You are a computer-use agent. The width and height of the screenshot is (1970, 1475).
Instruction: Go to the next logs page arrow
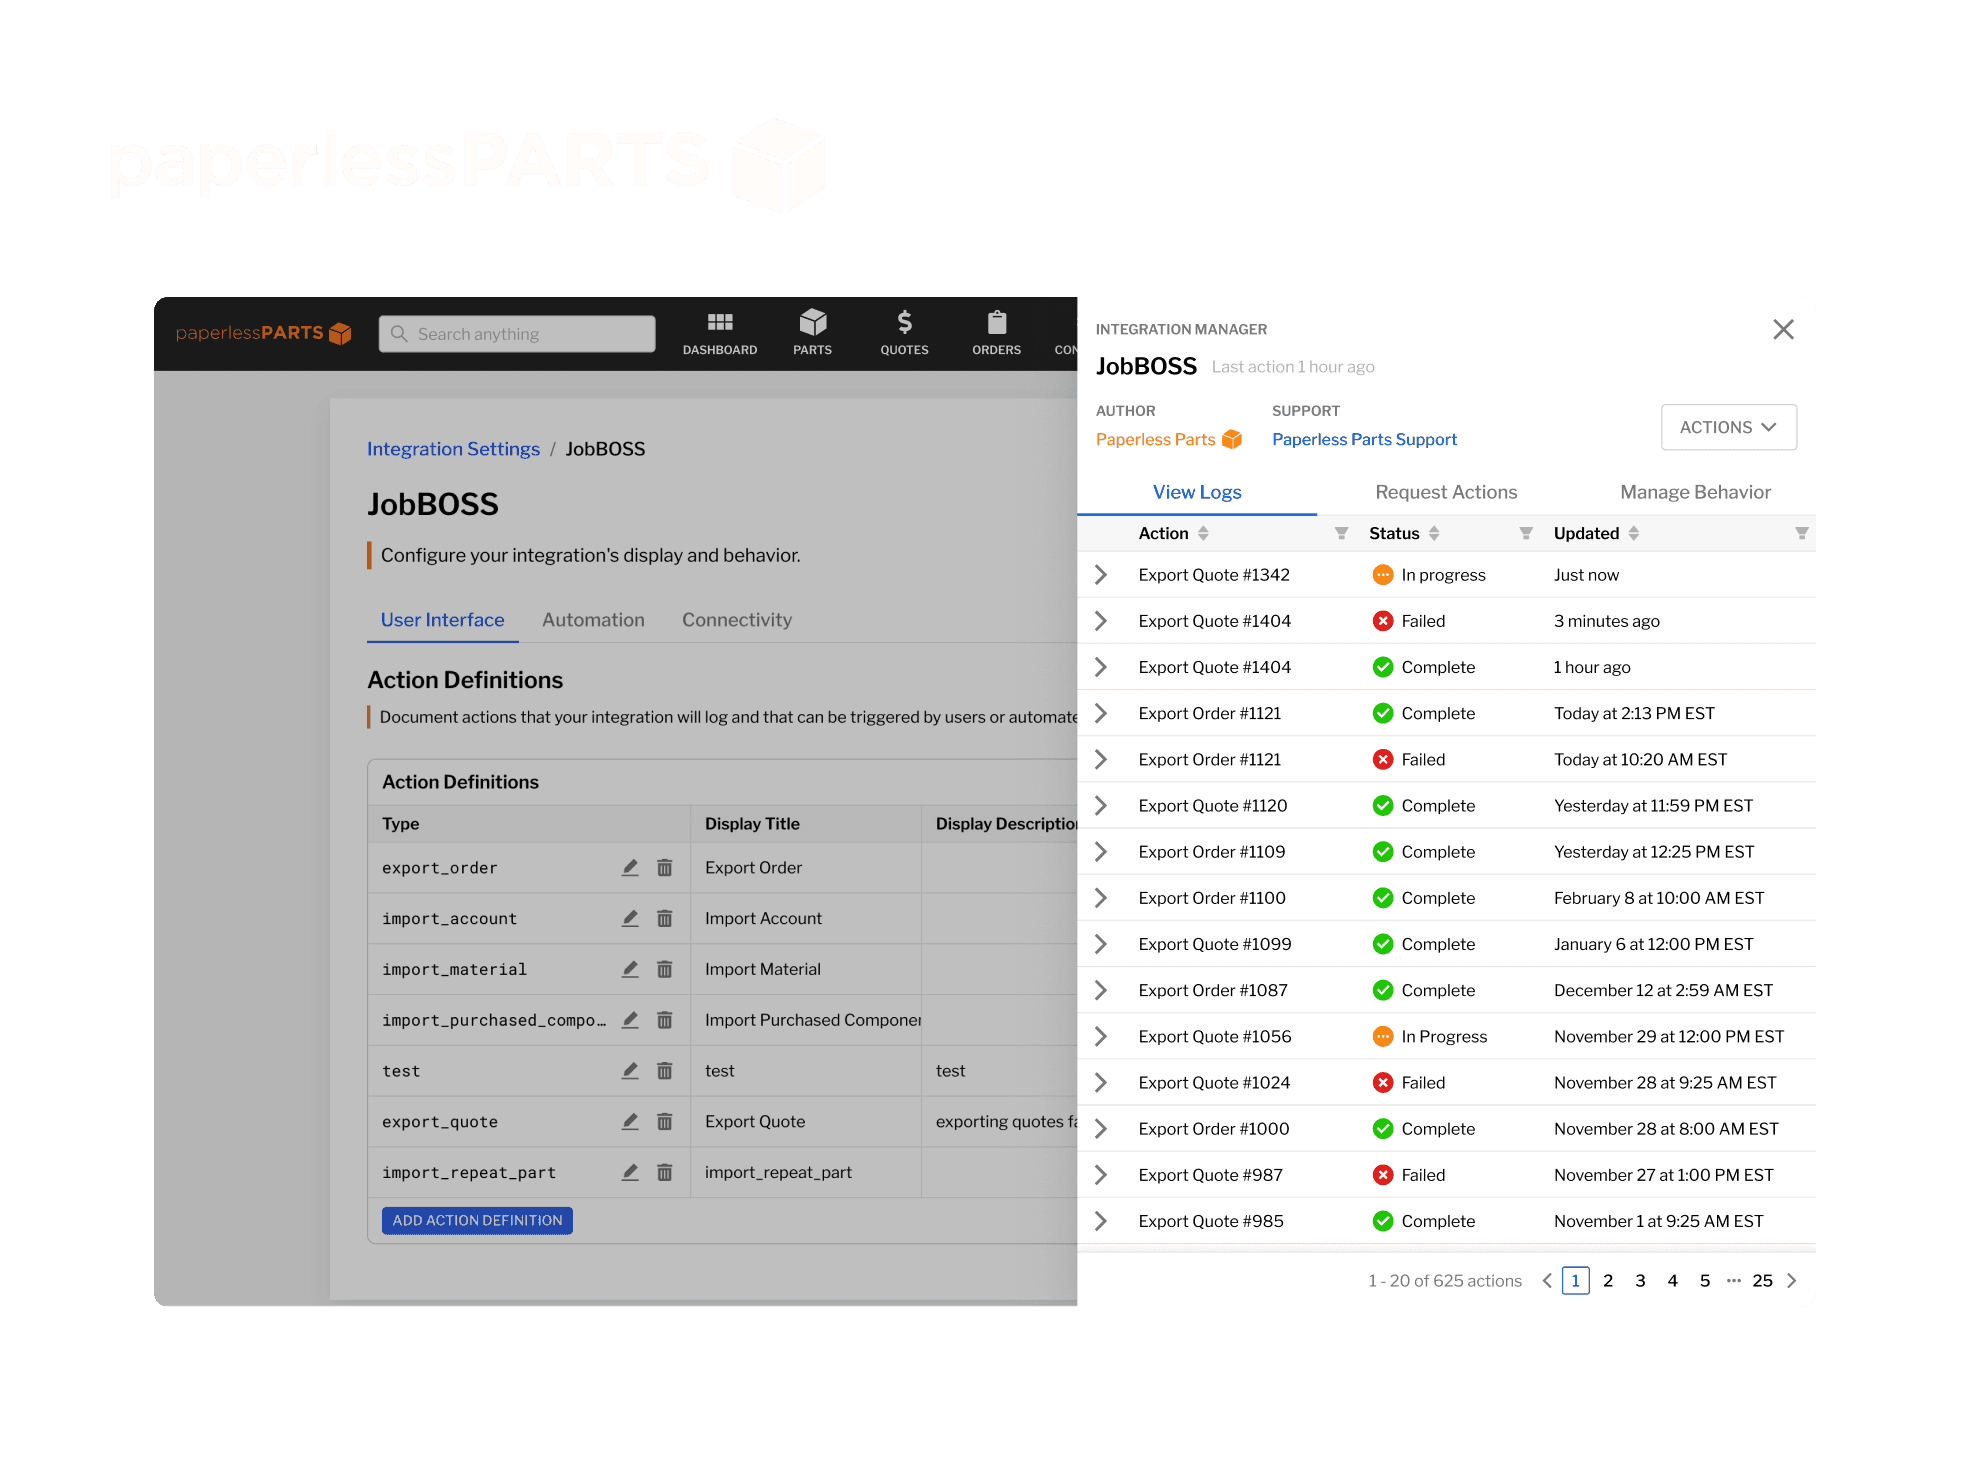[1792, 1281]
